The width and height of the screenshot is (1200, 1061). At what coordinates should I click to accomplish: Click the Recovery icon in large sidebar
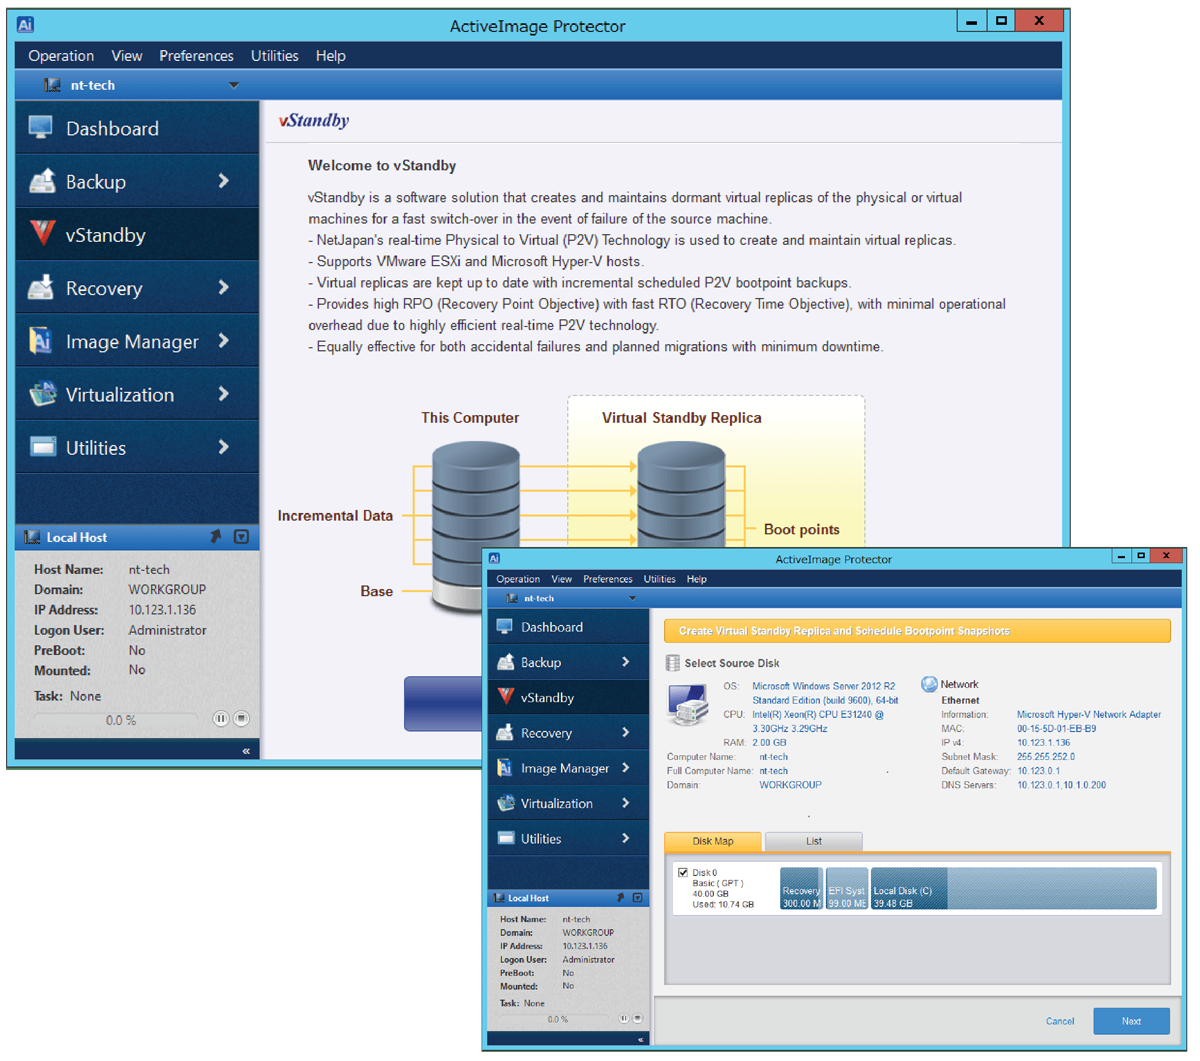point(42,288)
